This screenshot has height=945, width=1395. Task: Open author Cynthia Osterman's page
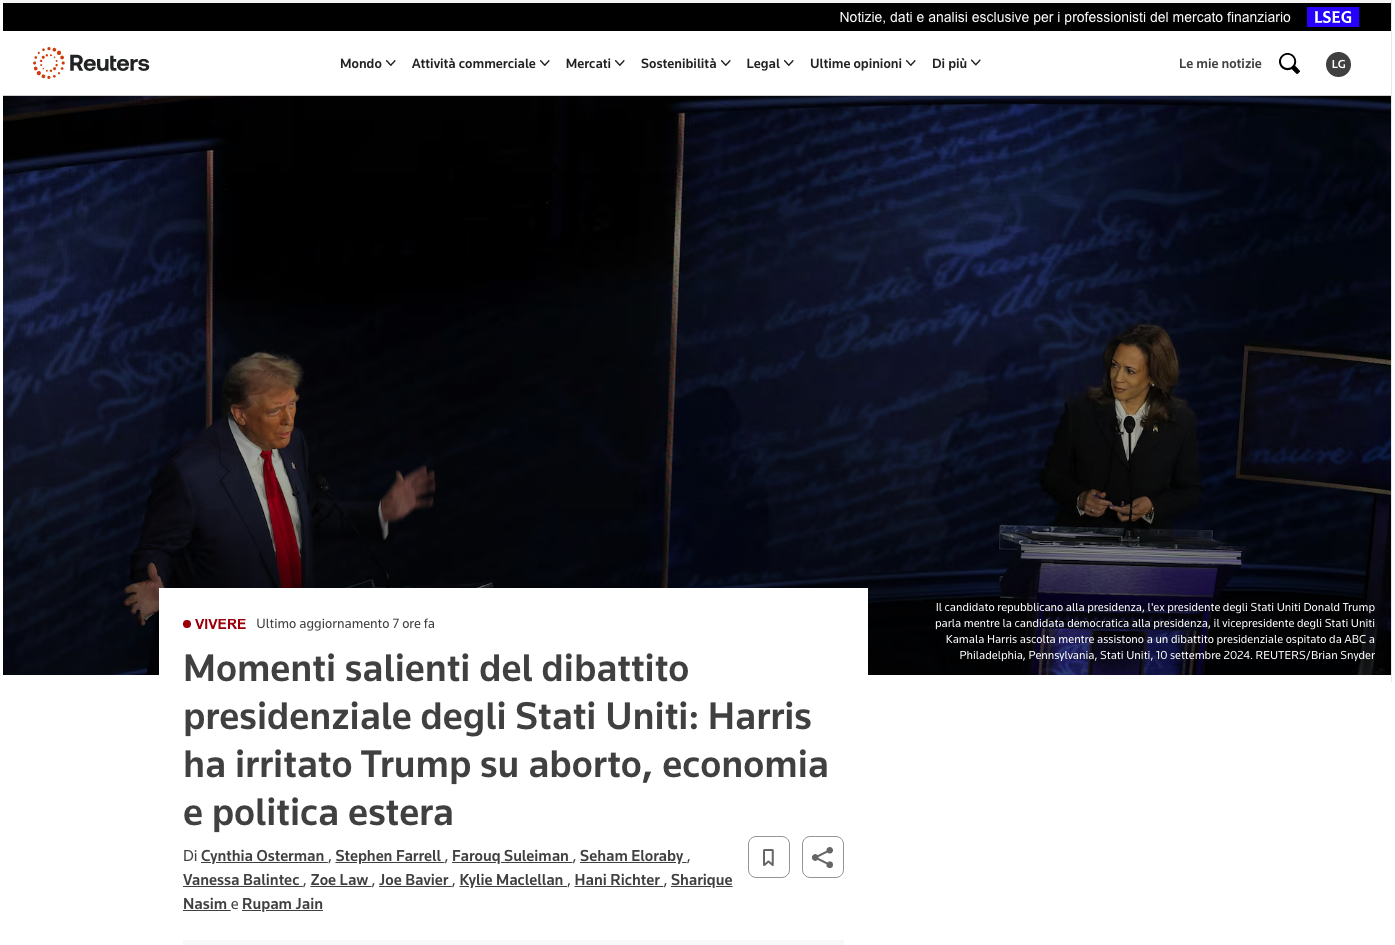pos(263,856)
